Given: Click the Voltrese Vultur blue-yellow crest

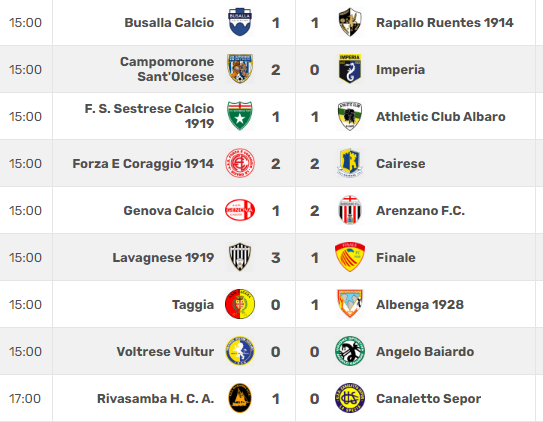Looking at the screenshot, I should coord(240,351).
